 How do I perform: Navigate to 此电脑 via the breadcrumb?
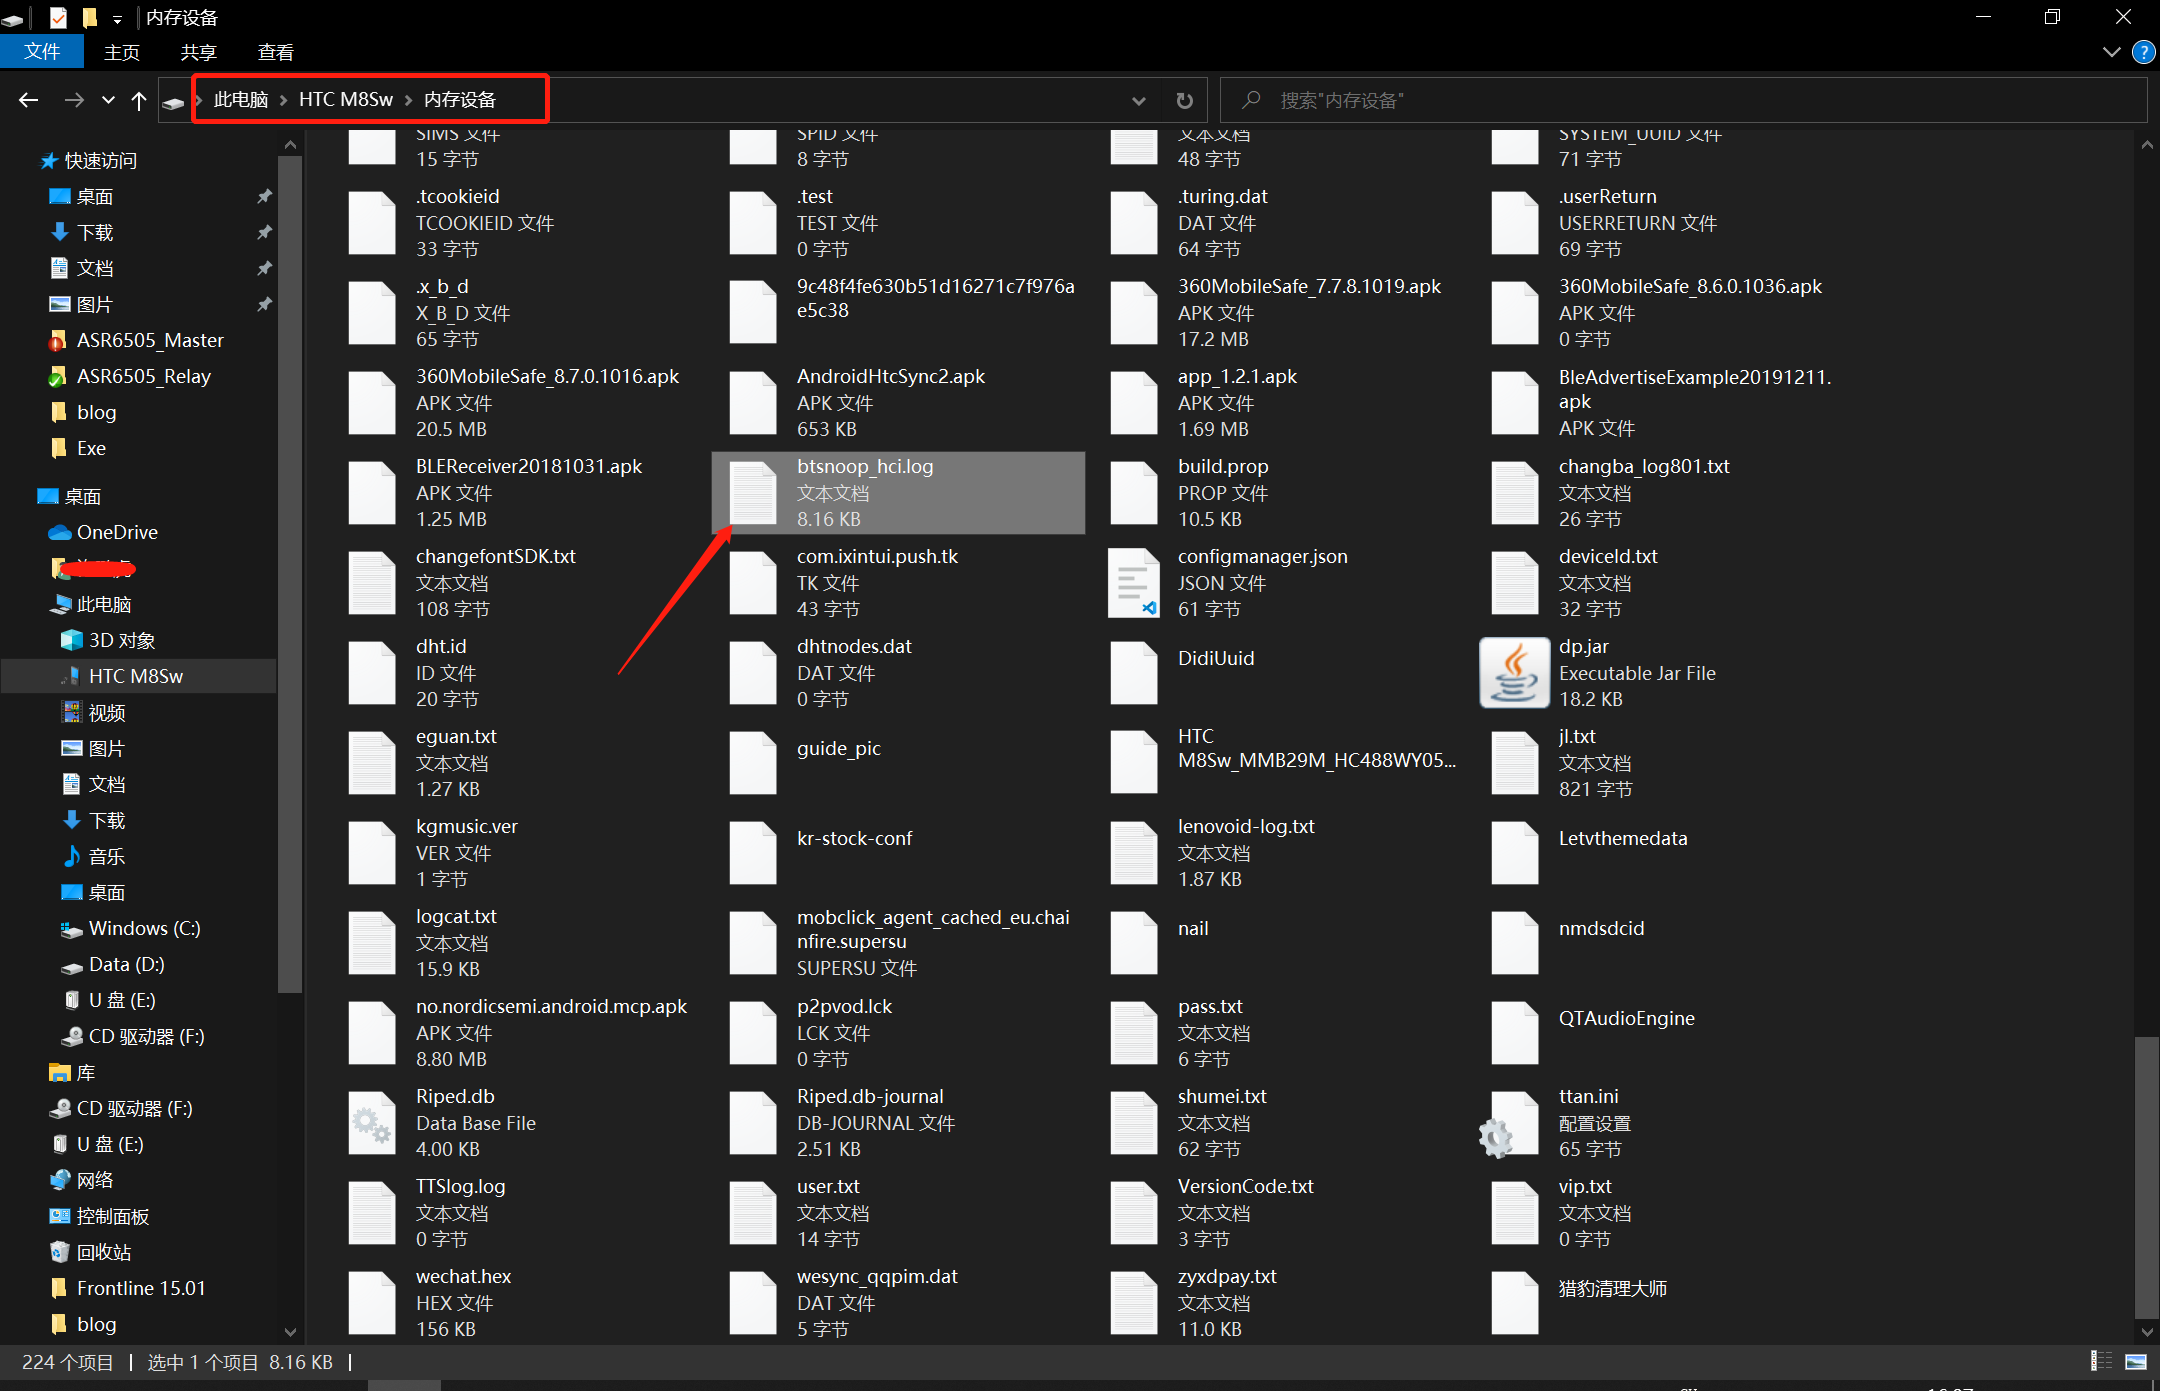pyautogui.click(x=240, y=99)
